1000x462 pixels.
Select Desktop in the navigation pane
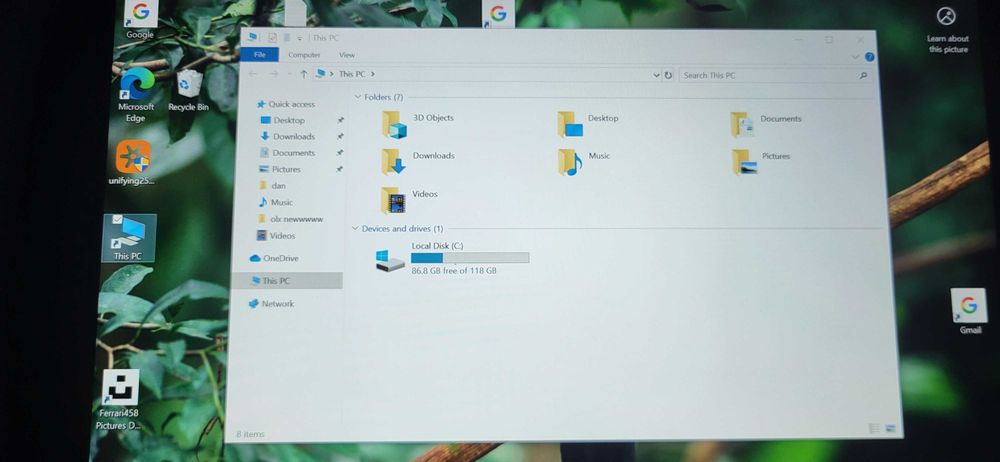pyautogui.click(x=283, y=120)
